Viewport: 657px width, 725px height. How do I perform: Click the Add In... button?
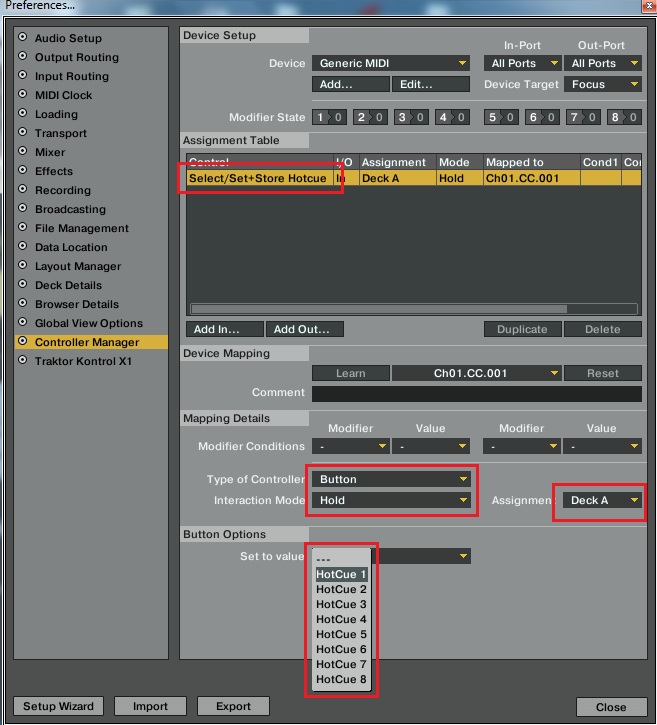[x=225, y=329]
